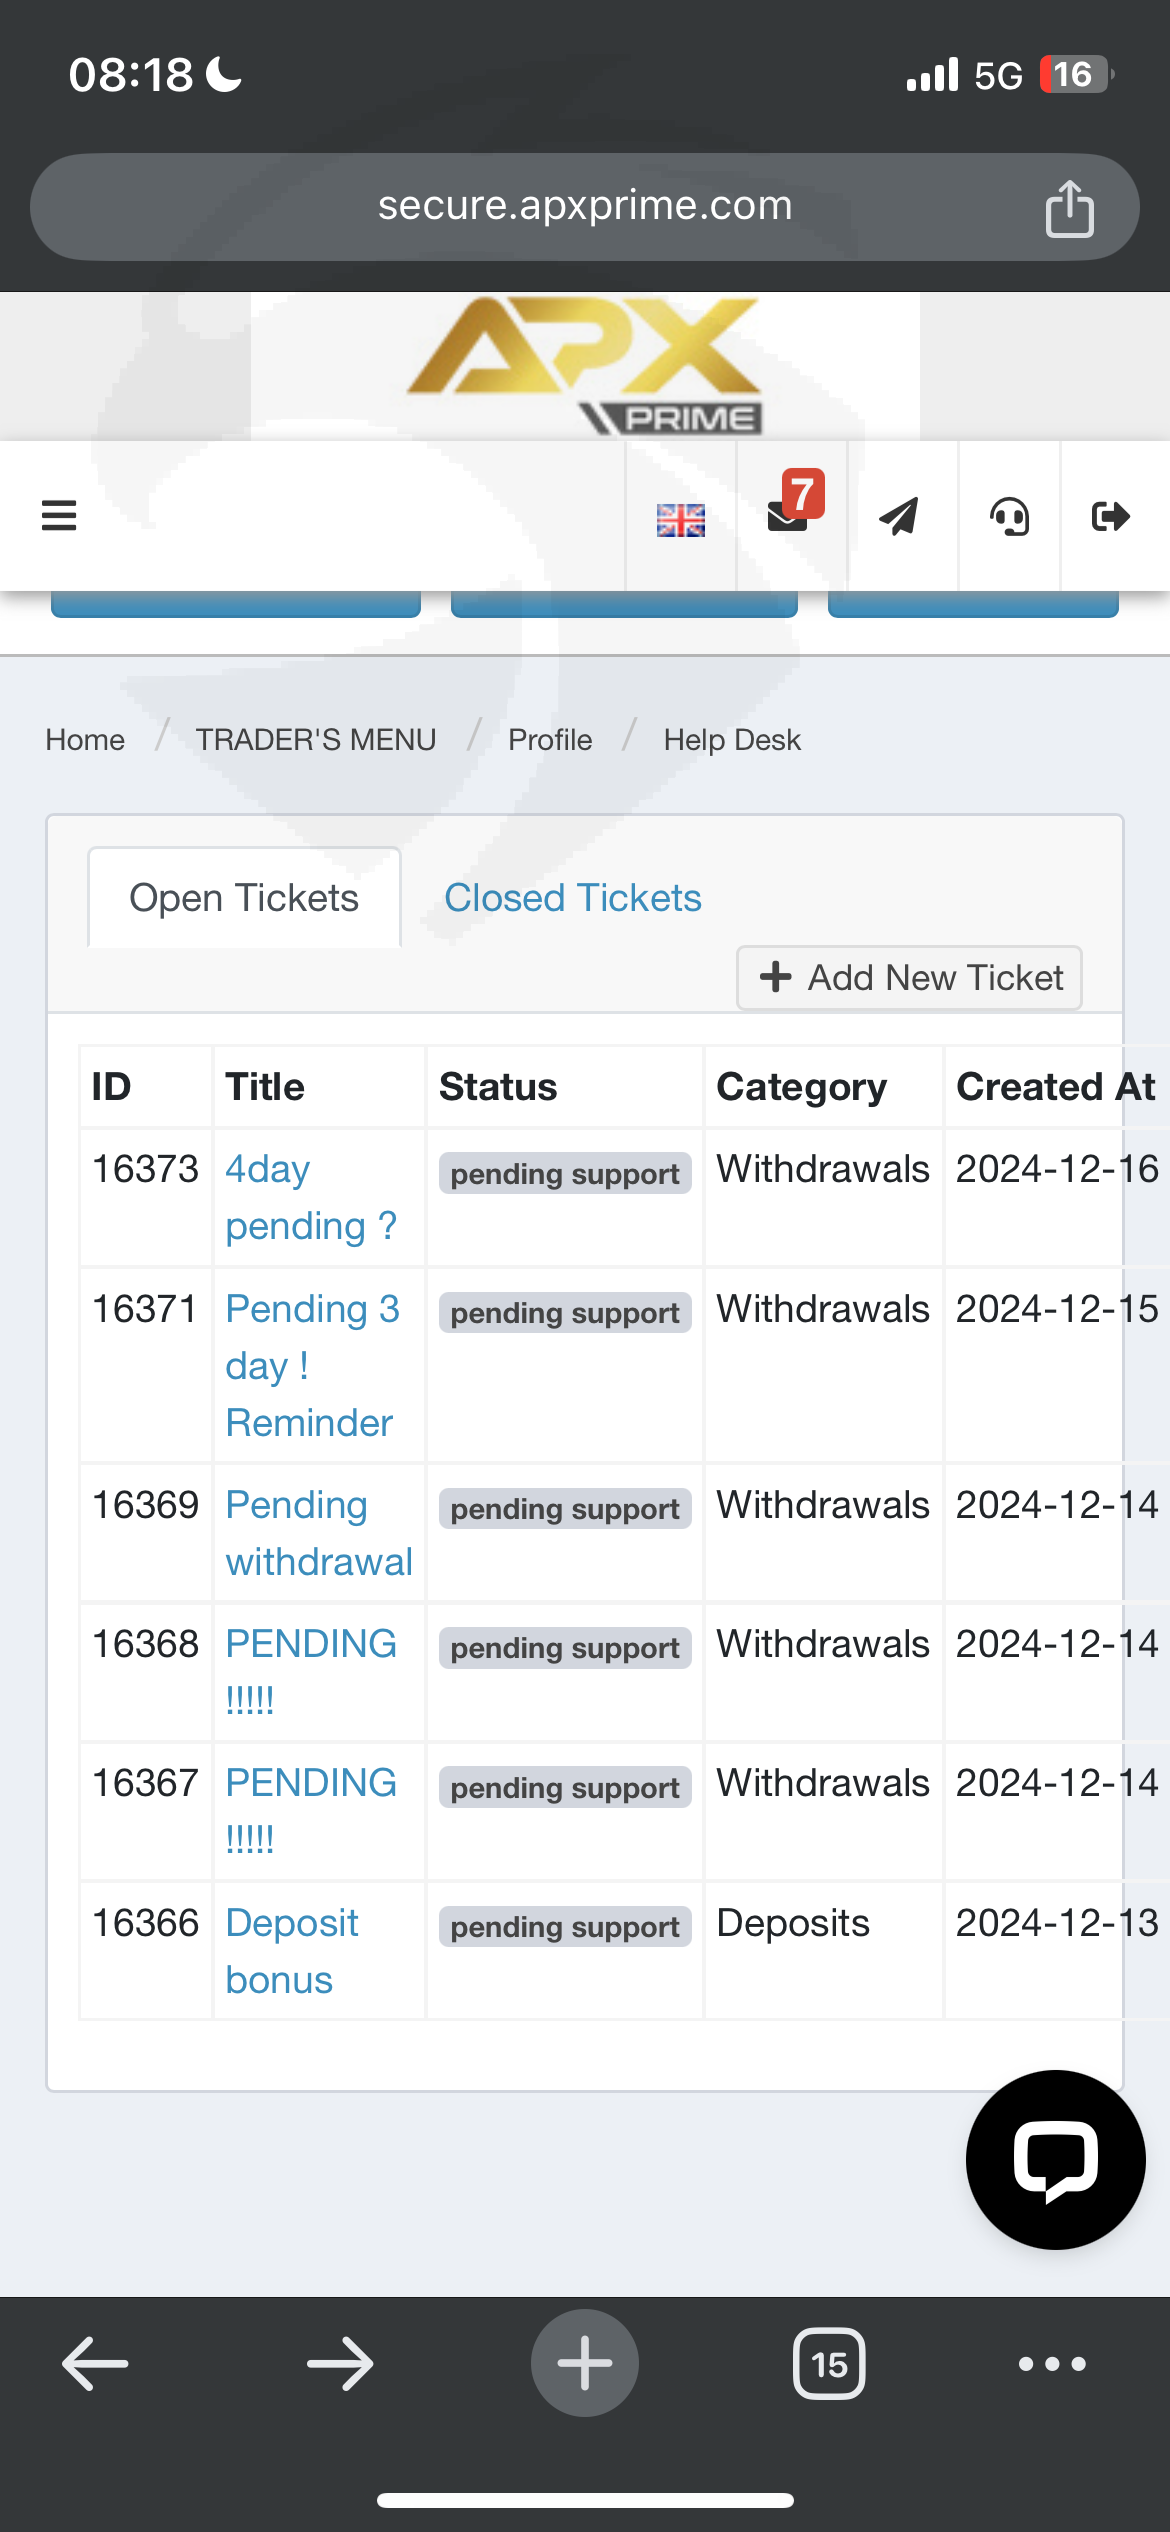Image resolution: width=1170 pixels, height=2532 pixels.
Task: Show the 15 open browser tabs
Action: coord(829,2364)
